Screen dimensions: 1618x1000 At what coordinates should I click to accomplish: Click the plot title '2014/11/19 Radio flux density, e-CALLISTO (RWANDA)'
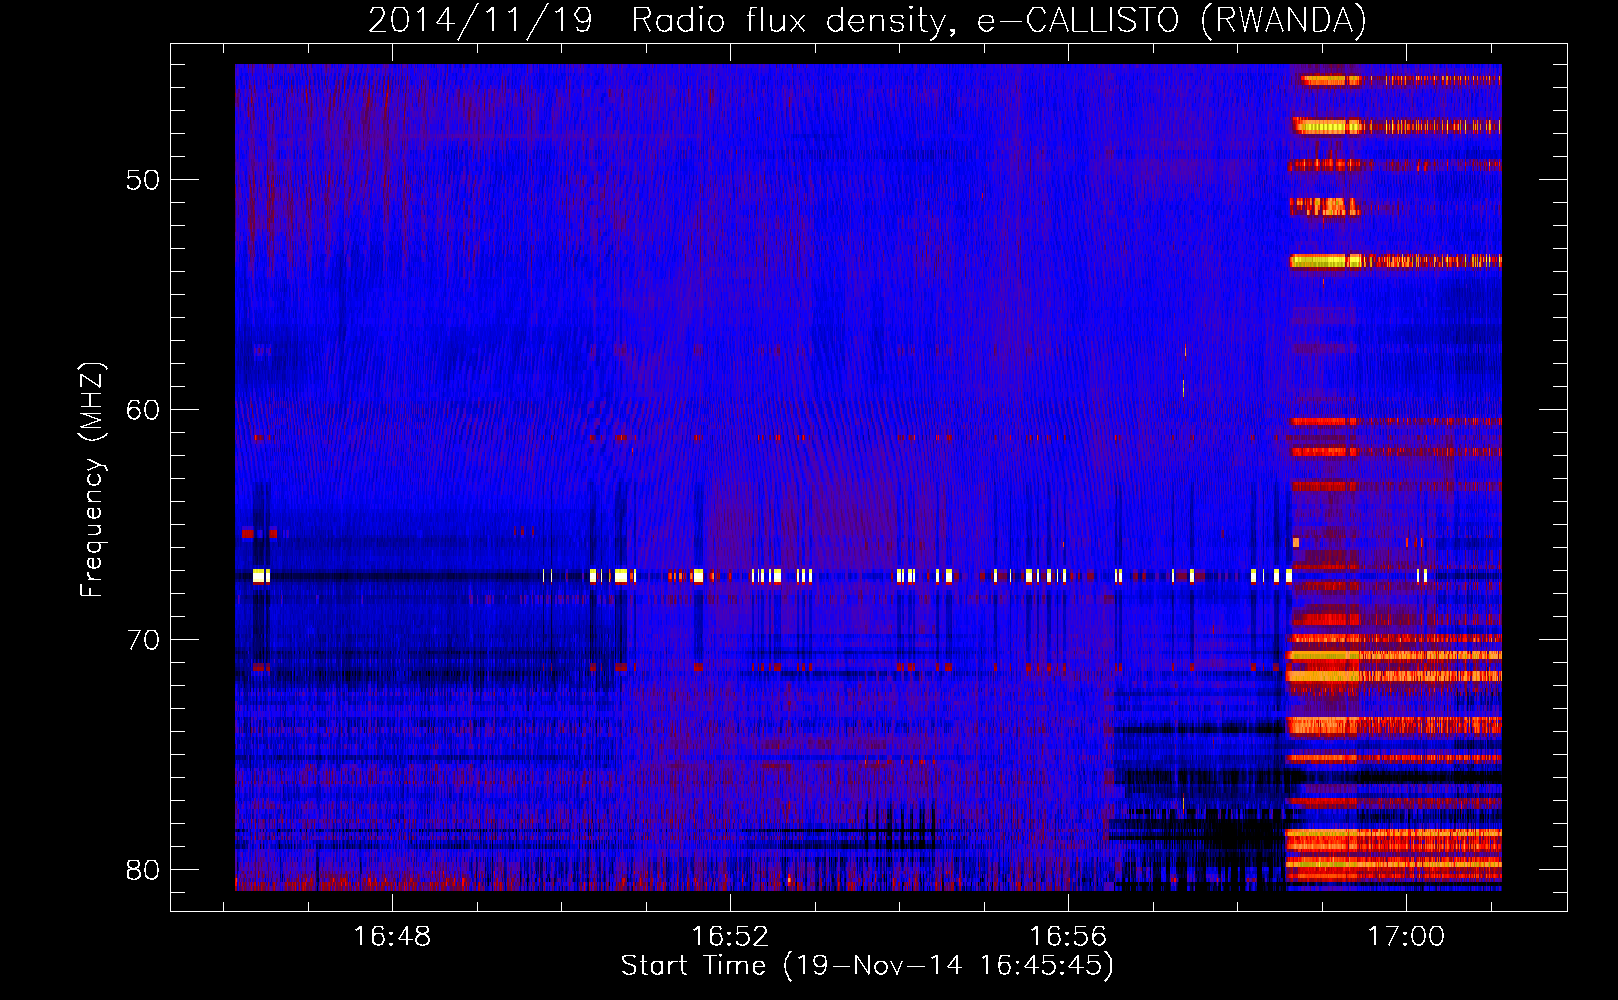click(x=867, y=20)
